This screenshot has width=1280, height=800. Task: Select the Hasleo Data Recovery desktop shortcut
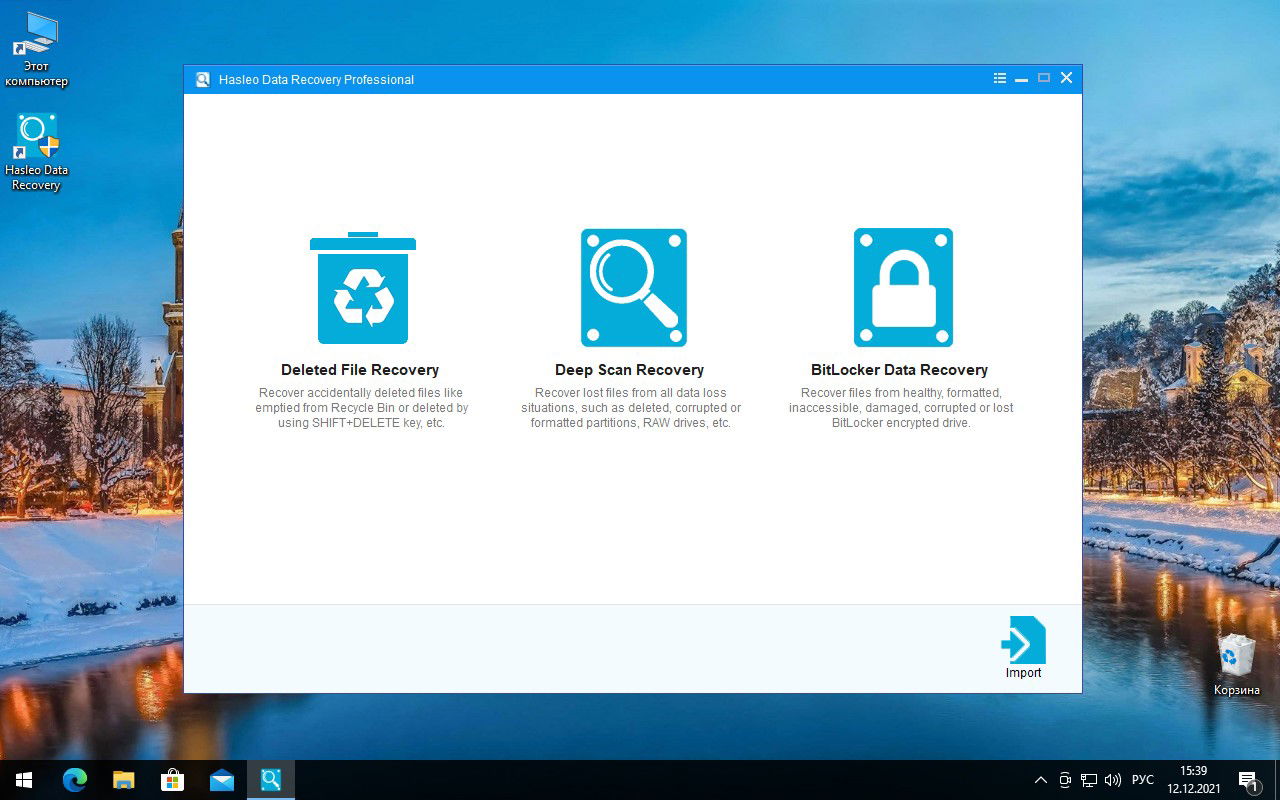[36, 152]
